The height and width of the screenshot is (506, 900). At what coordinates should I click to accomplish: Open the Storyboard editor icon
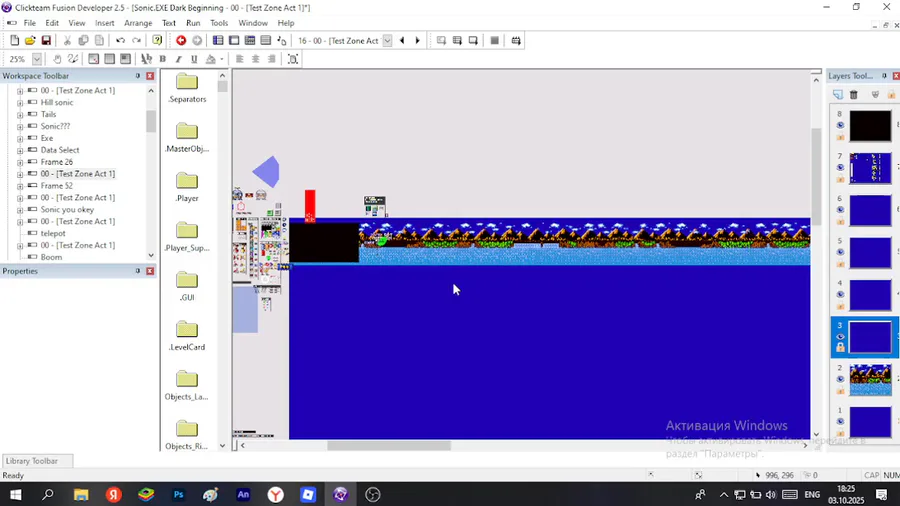pos(218,41)
